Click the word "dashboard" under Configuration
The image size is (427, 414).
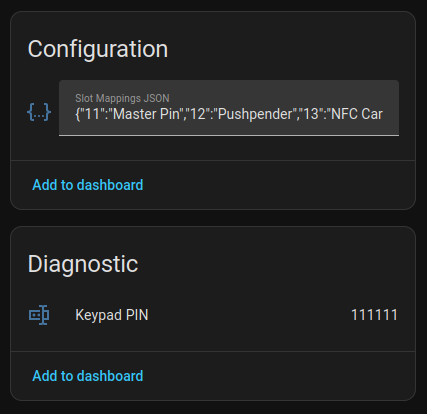110,185
